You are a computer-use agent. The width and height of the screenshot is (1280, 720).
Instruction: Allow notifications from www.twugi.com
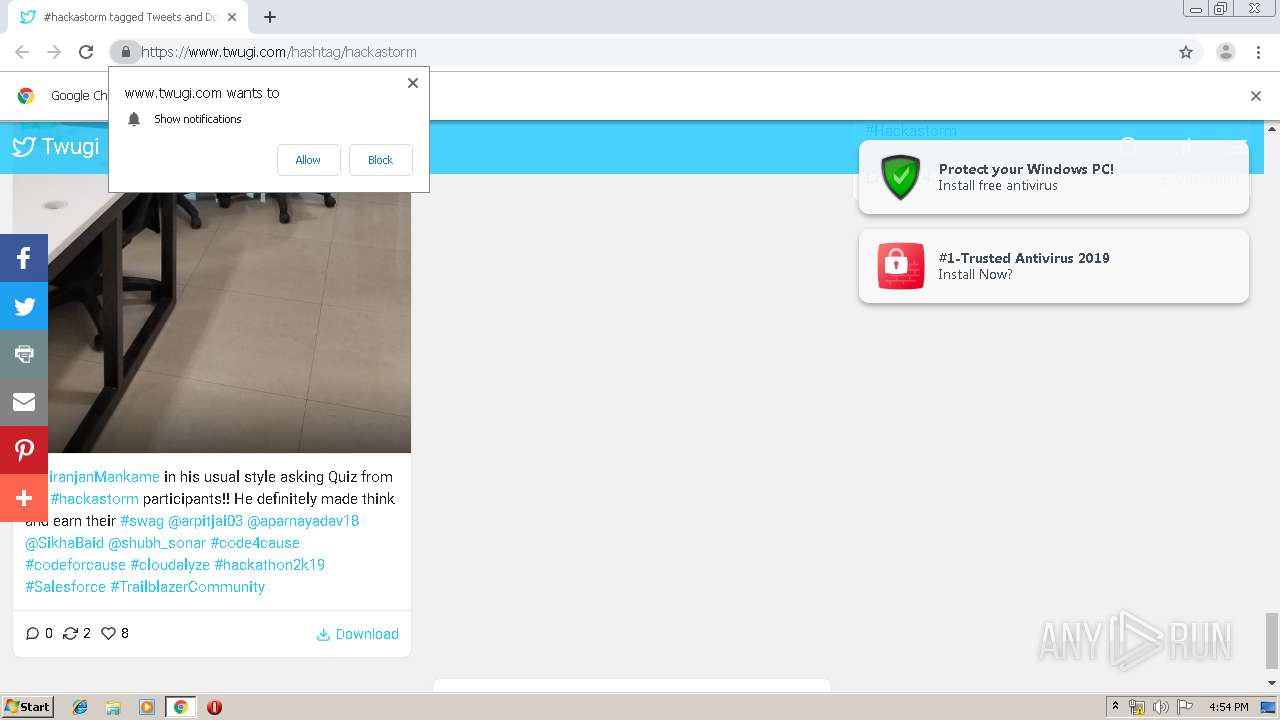click(x=308, y=160)
